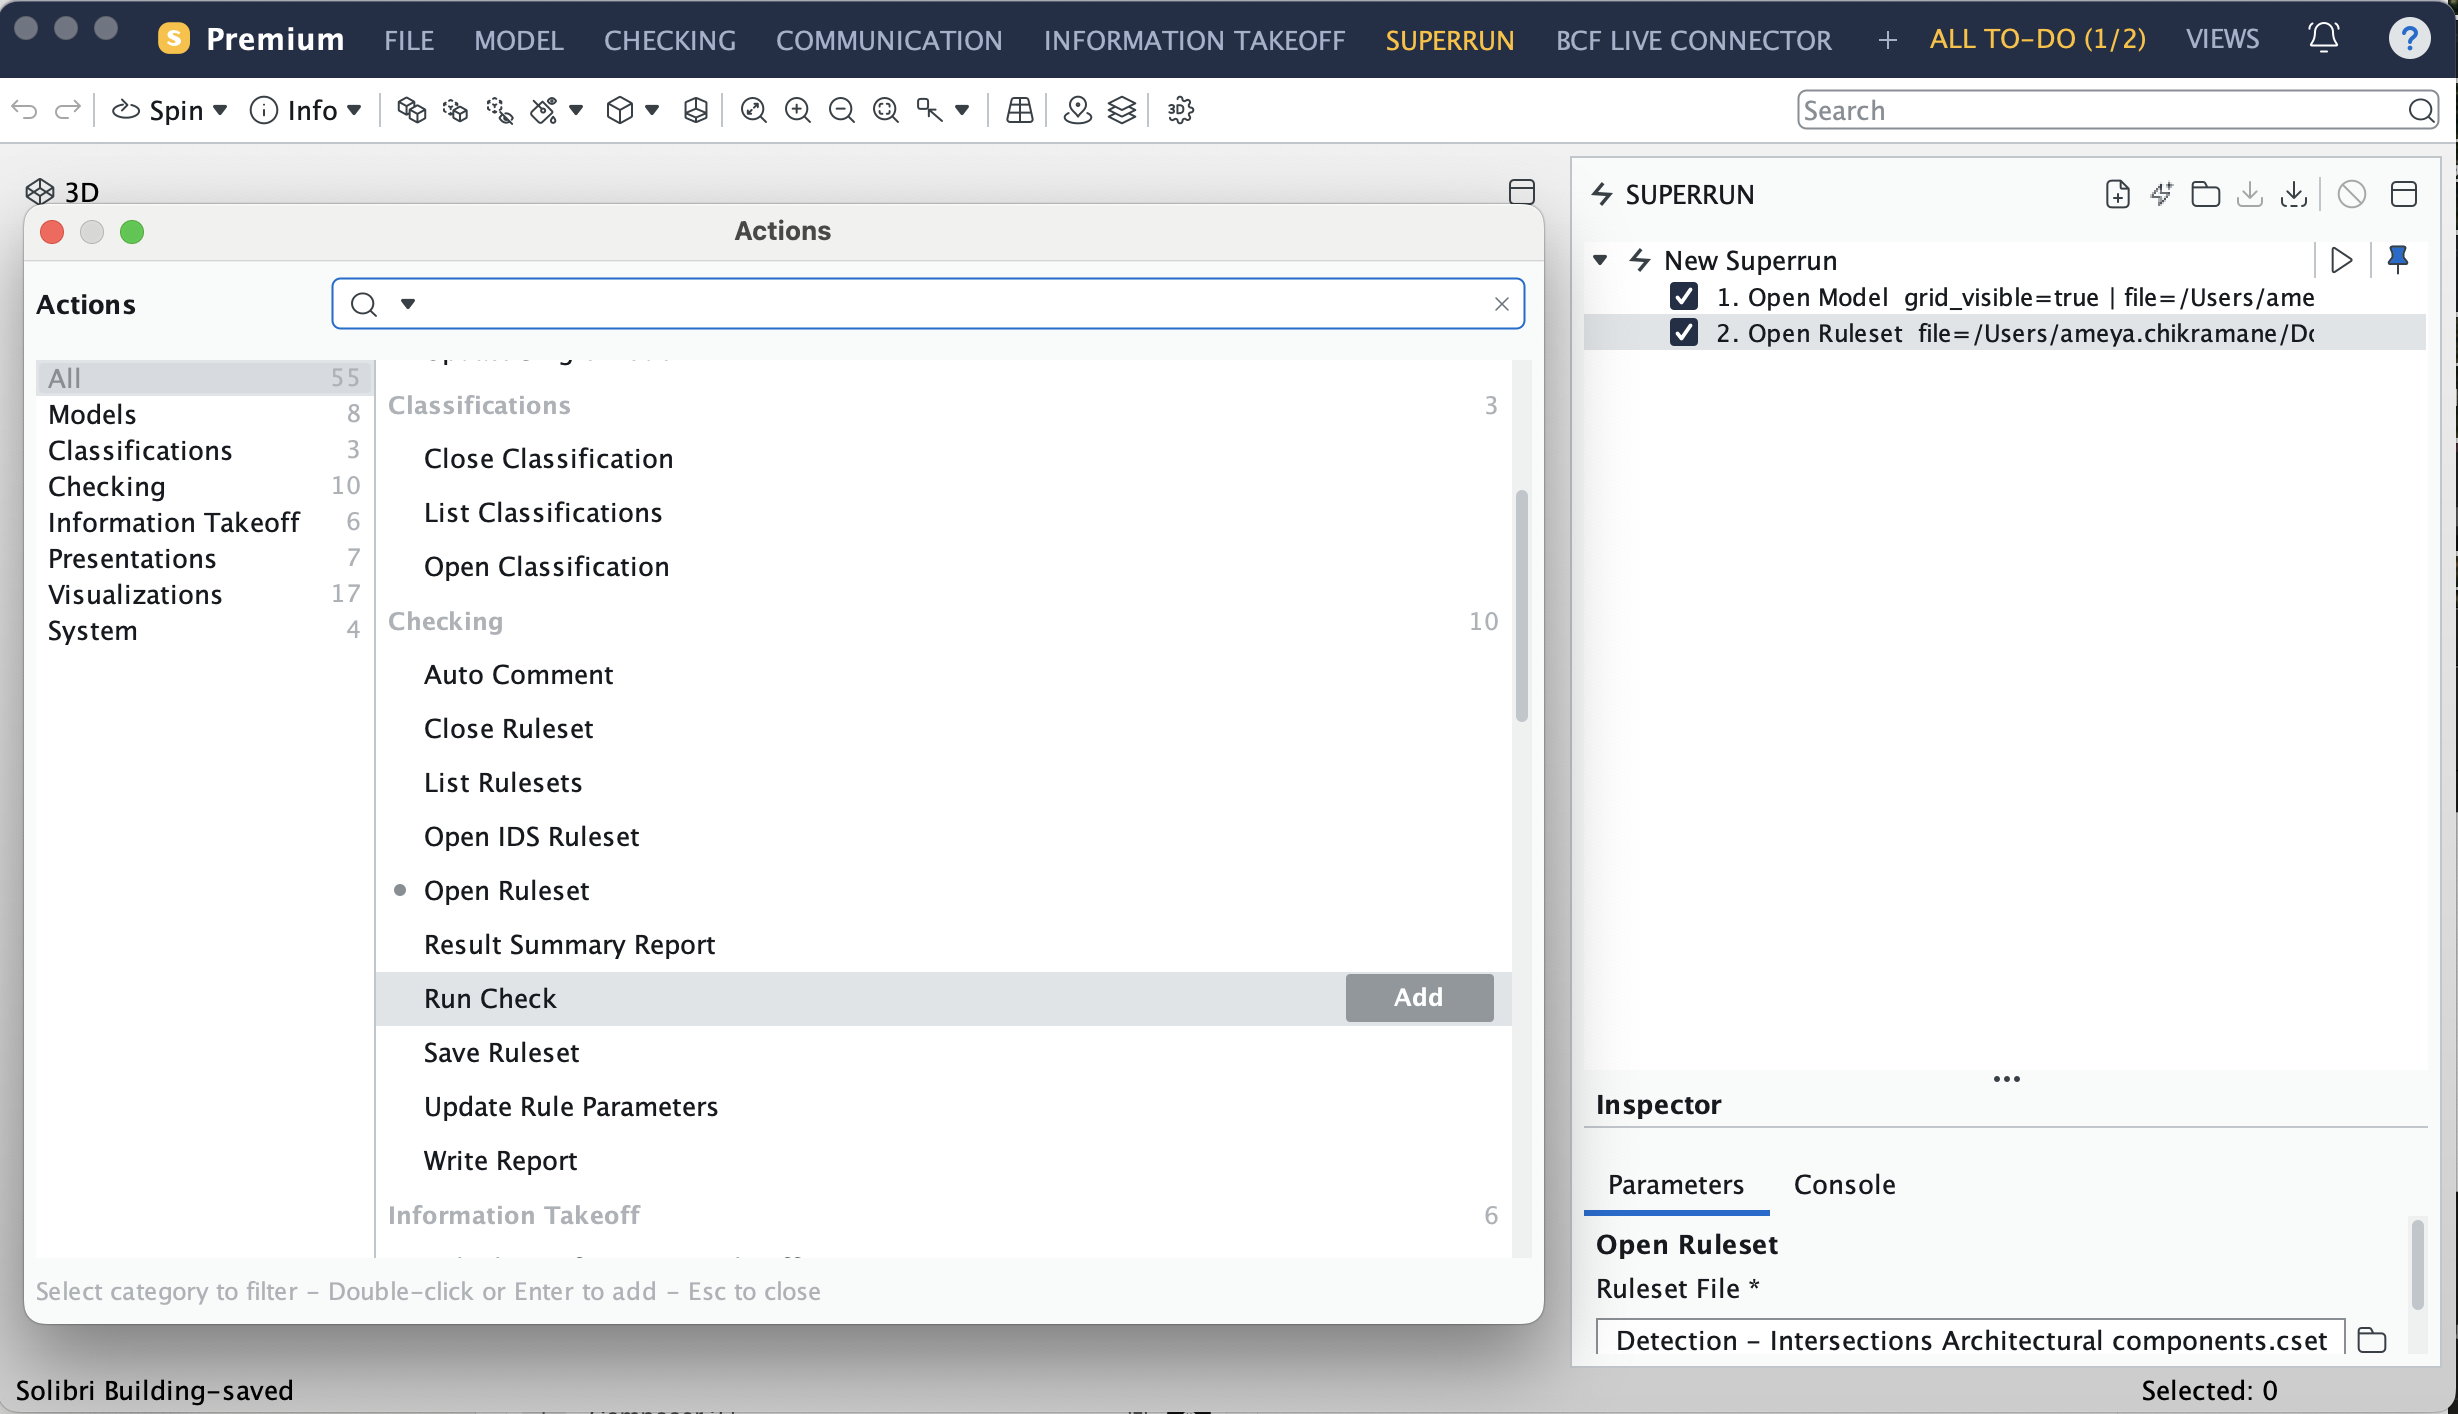Click the Redo arrow in the toolbar

68,110
